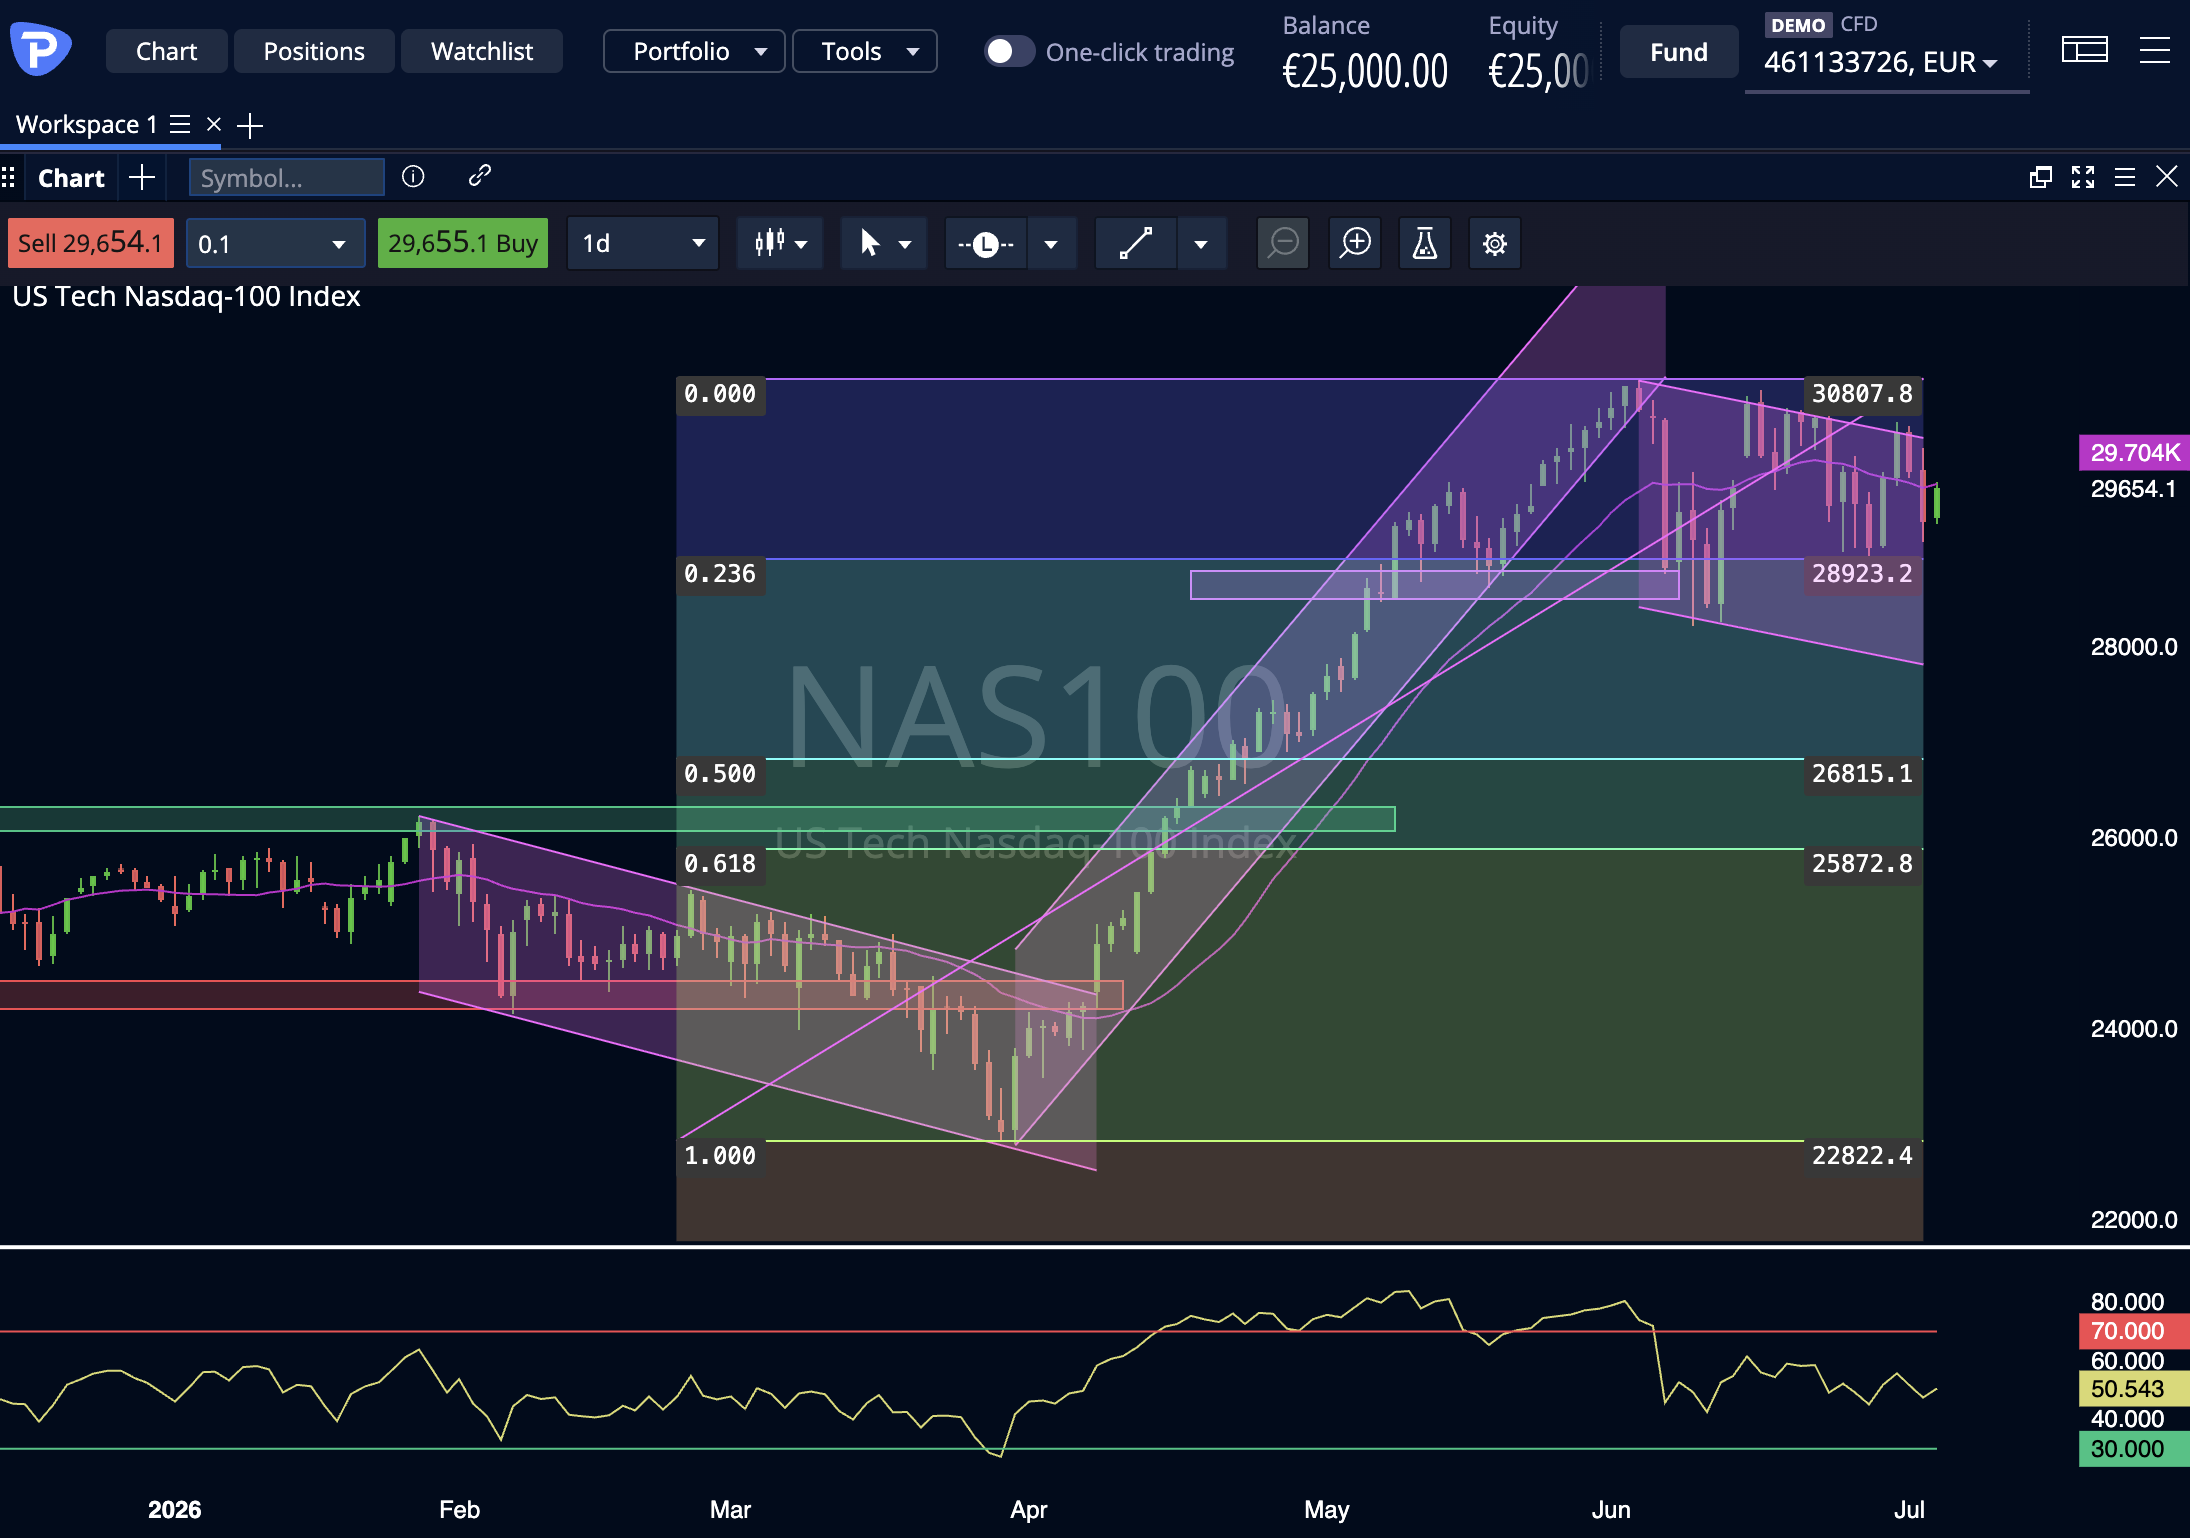Expand the Portfolio dropdown

(x=694, y=51)
